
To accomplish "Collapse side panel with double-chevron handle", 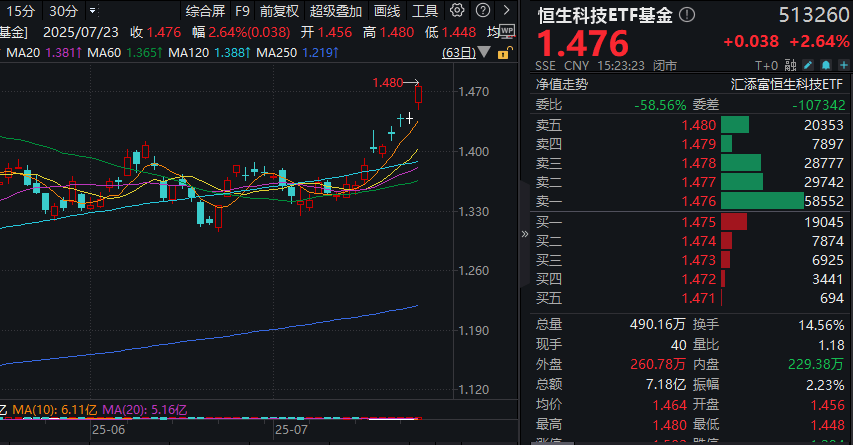I will (x=524, y=234).
